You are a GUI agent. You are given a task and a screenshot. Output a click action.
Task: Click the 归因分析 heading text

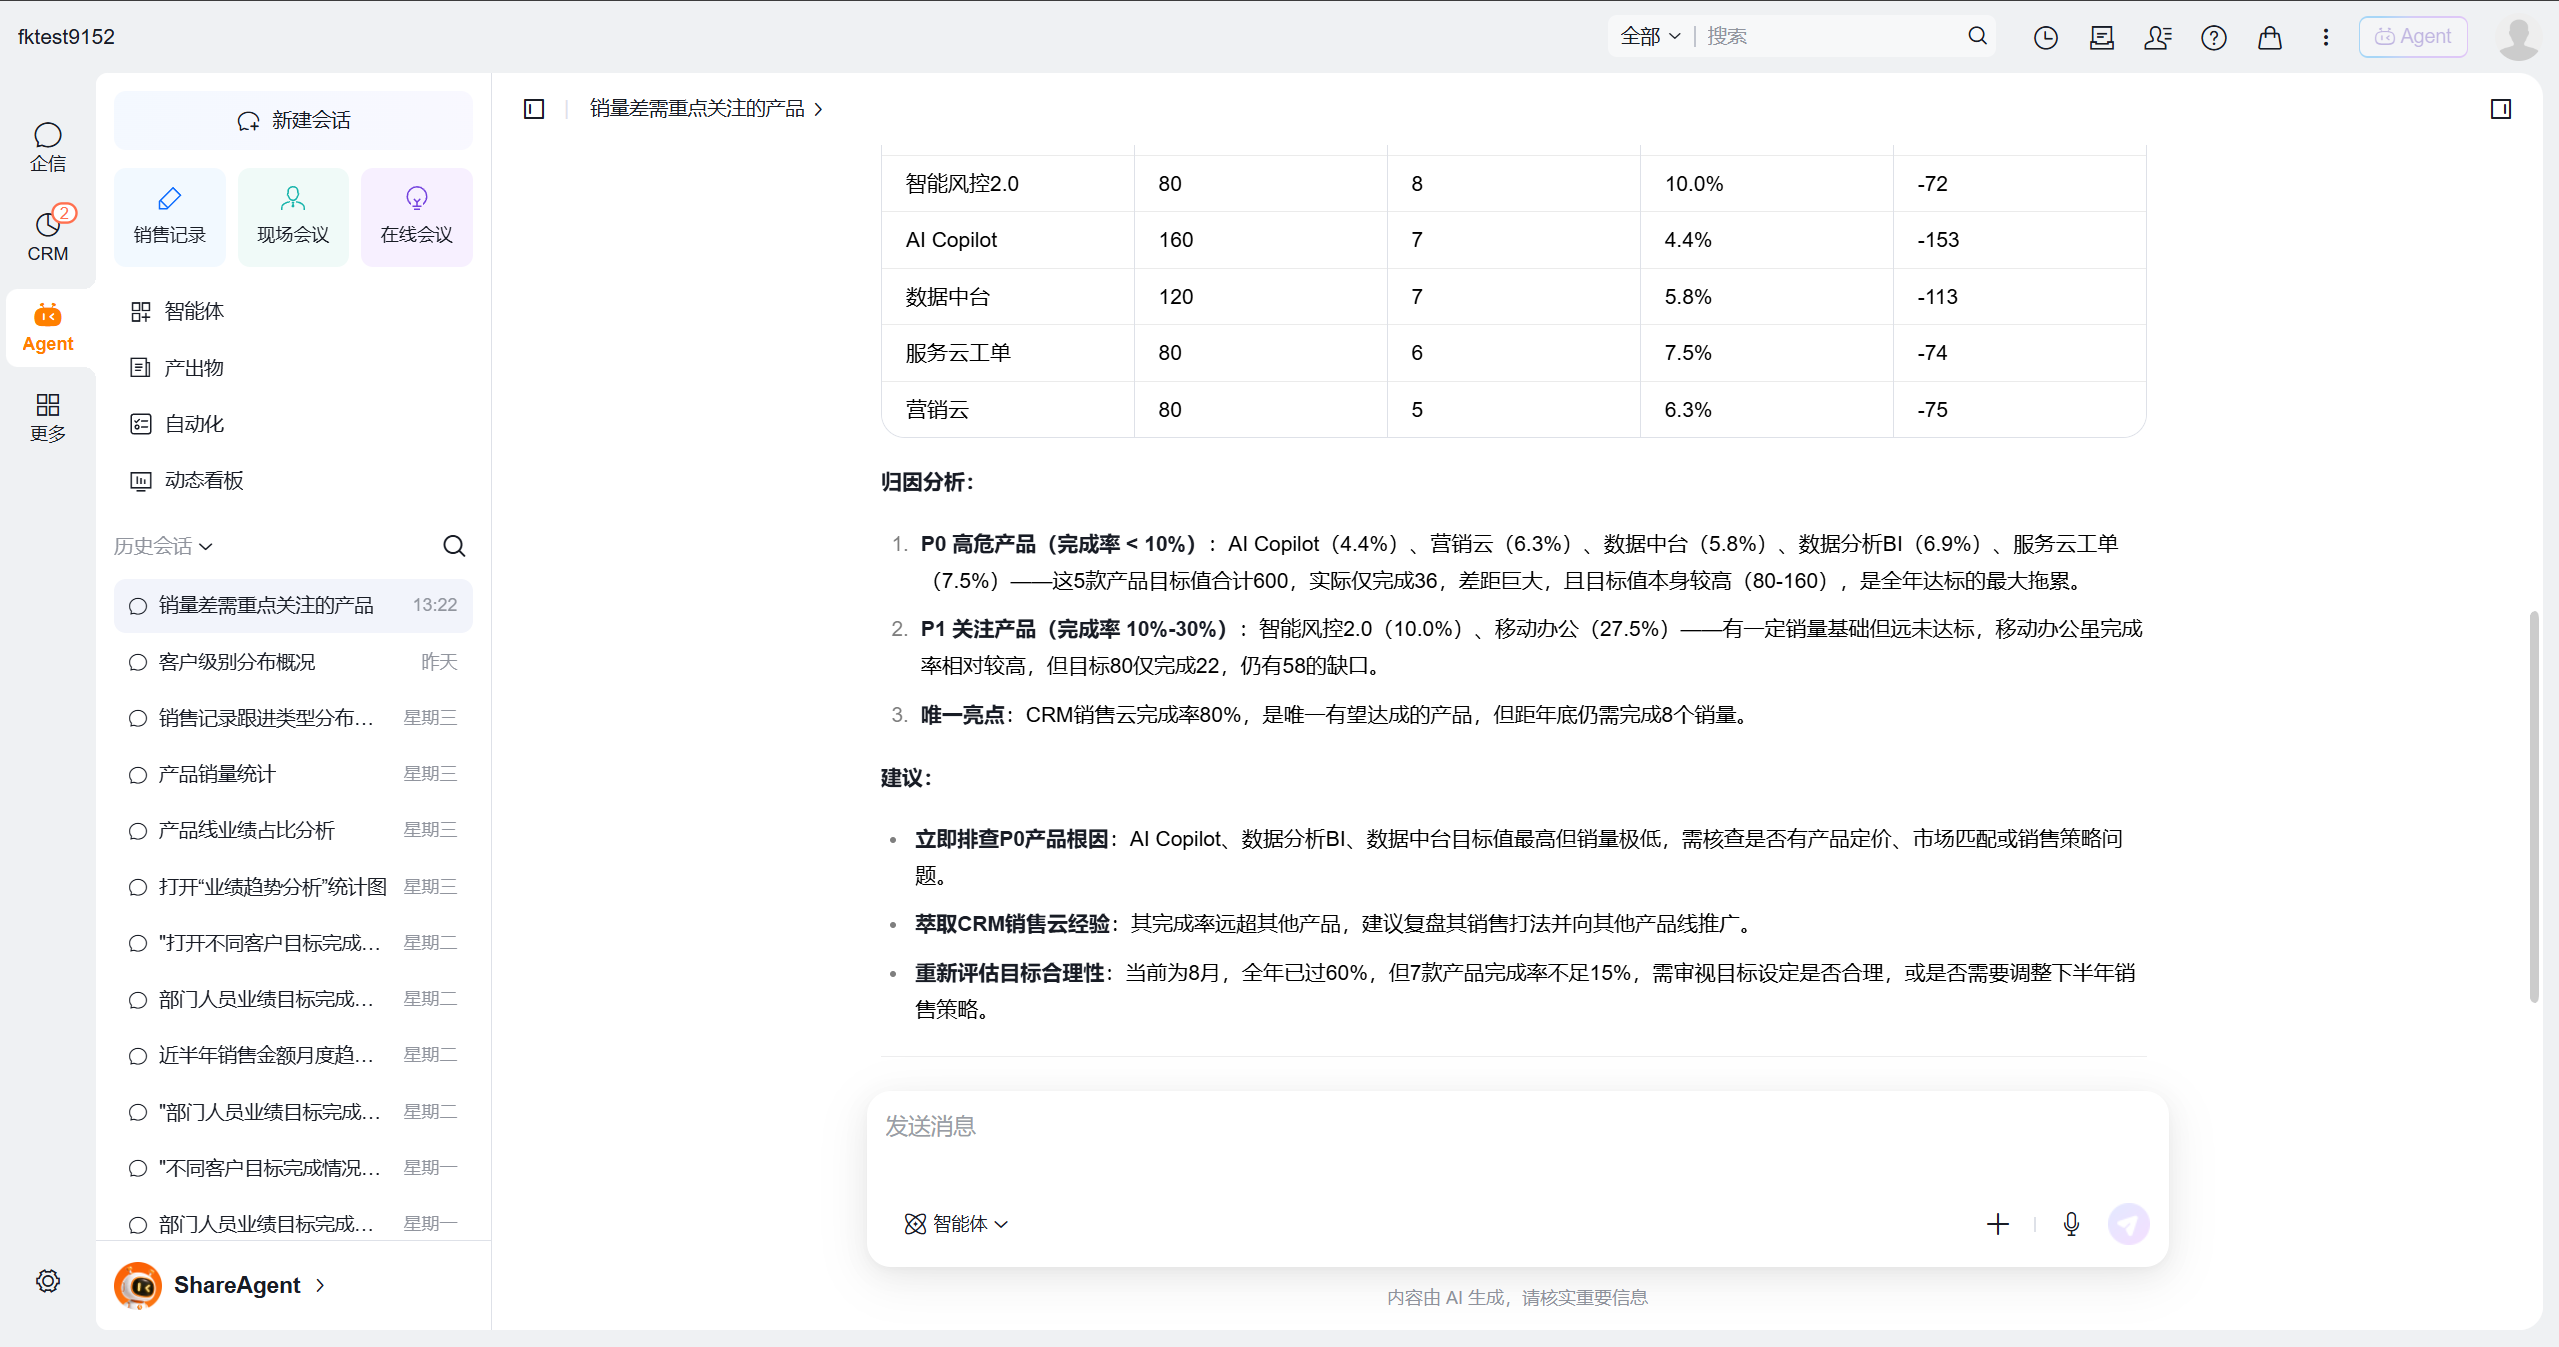coord(927,482)
